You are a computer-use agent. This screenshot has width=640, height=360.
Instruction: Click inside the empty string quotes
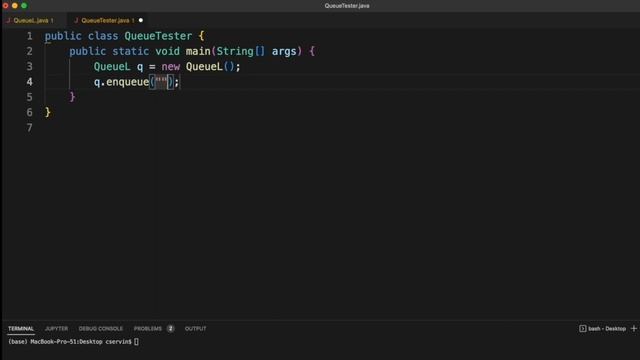[x=161, y=82]
